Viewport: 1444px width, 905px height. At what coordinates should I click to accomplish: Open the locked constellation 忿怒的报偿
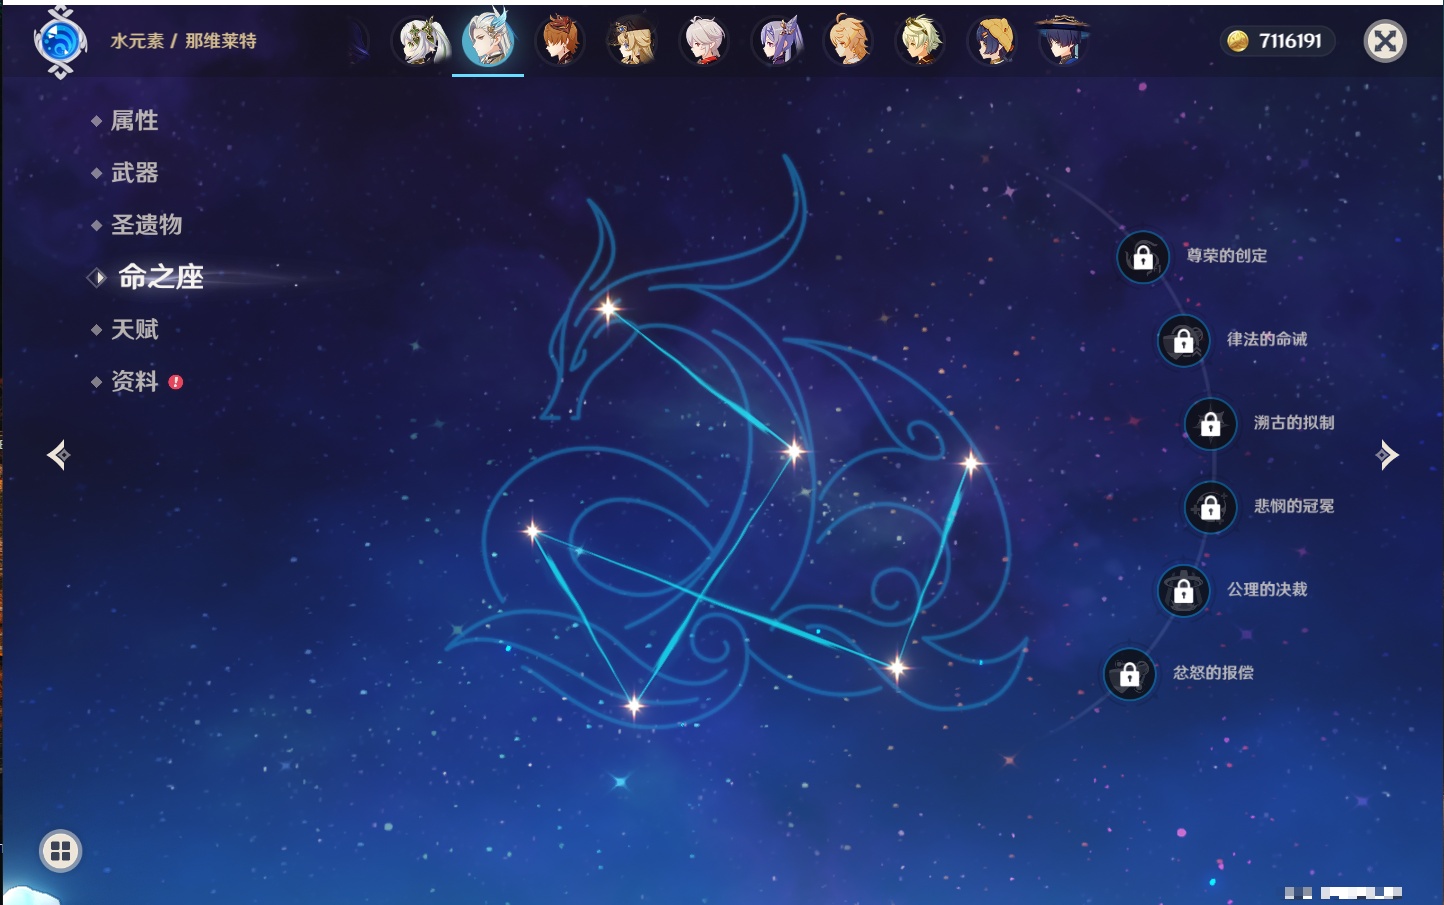[1129, 674]
